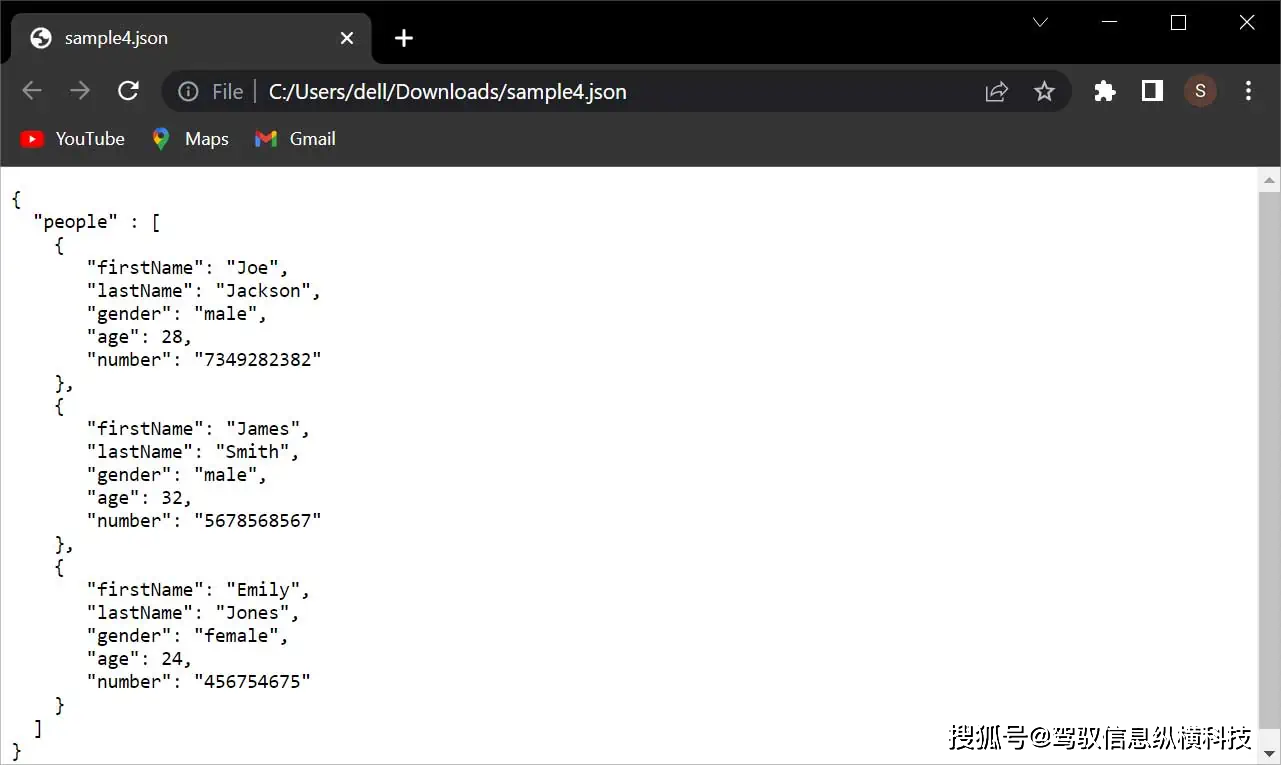Bookmark this page with the star icon
This screenshot has width=1281, height=765.
[x=1044, y=92]
